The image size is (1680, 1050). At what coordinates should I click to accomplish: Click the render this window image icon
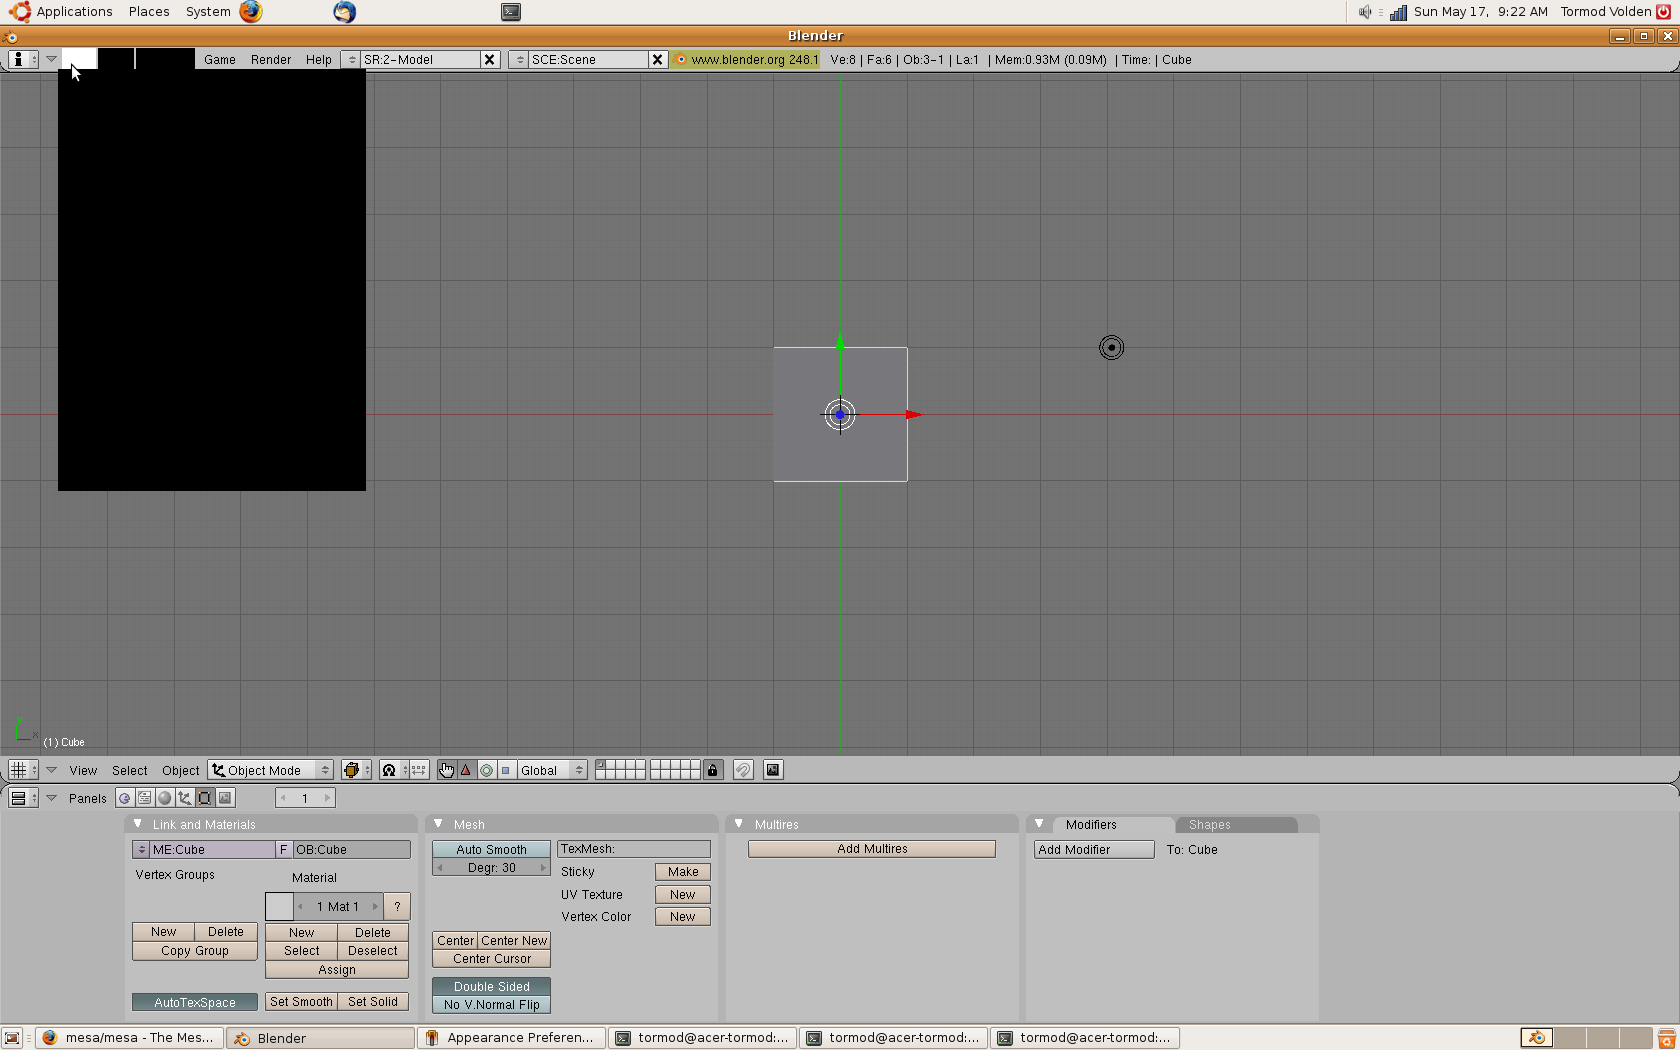click(x=773, y=770)
